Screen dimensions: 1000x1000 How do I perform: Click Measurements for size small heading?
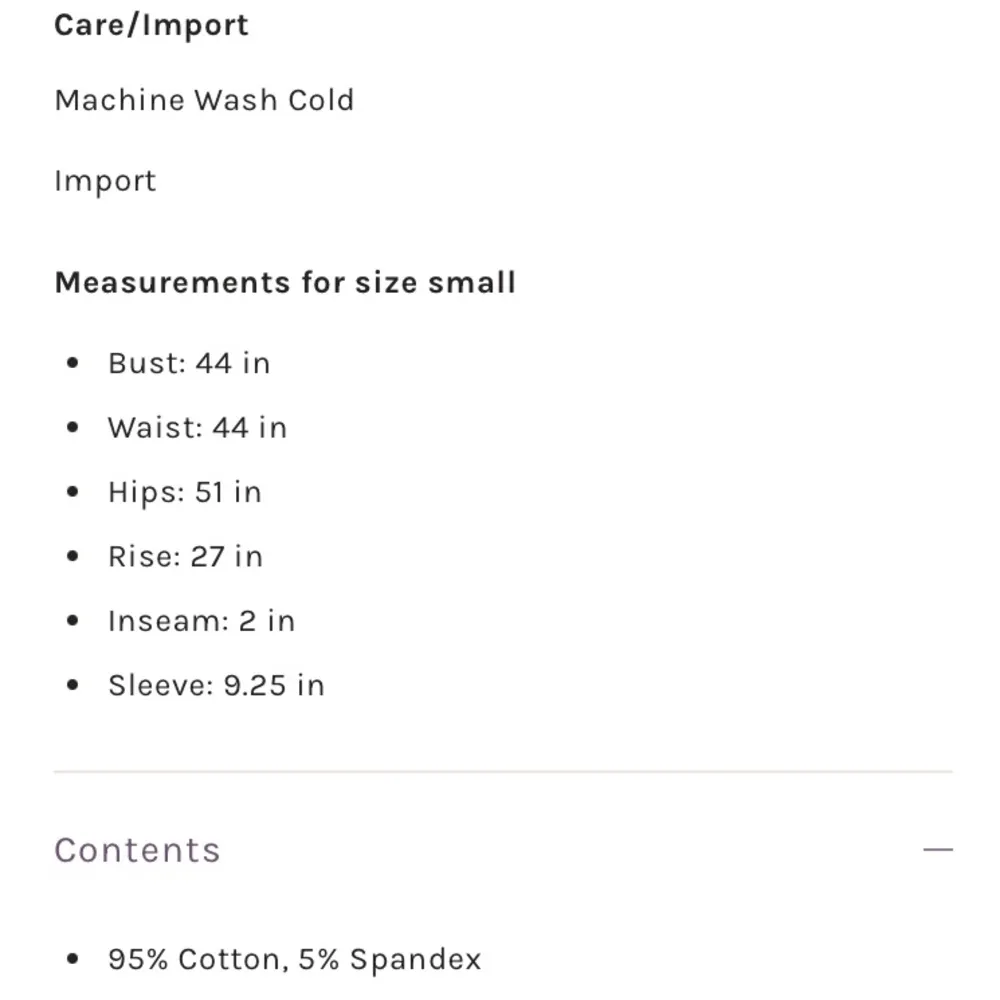pos(285,282)
